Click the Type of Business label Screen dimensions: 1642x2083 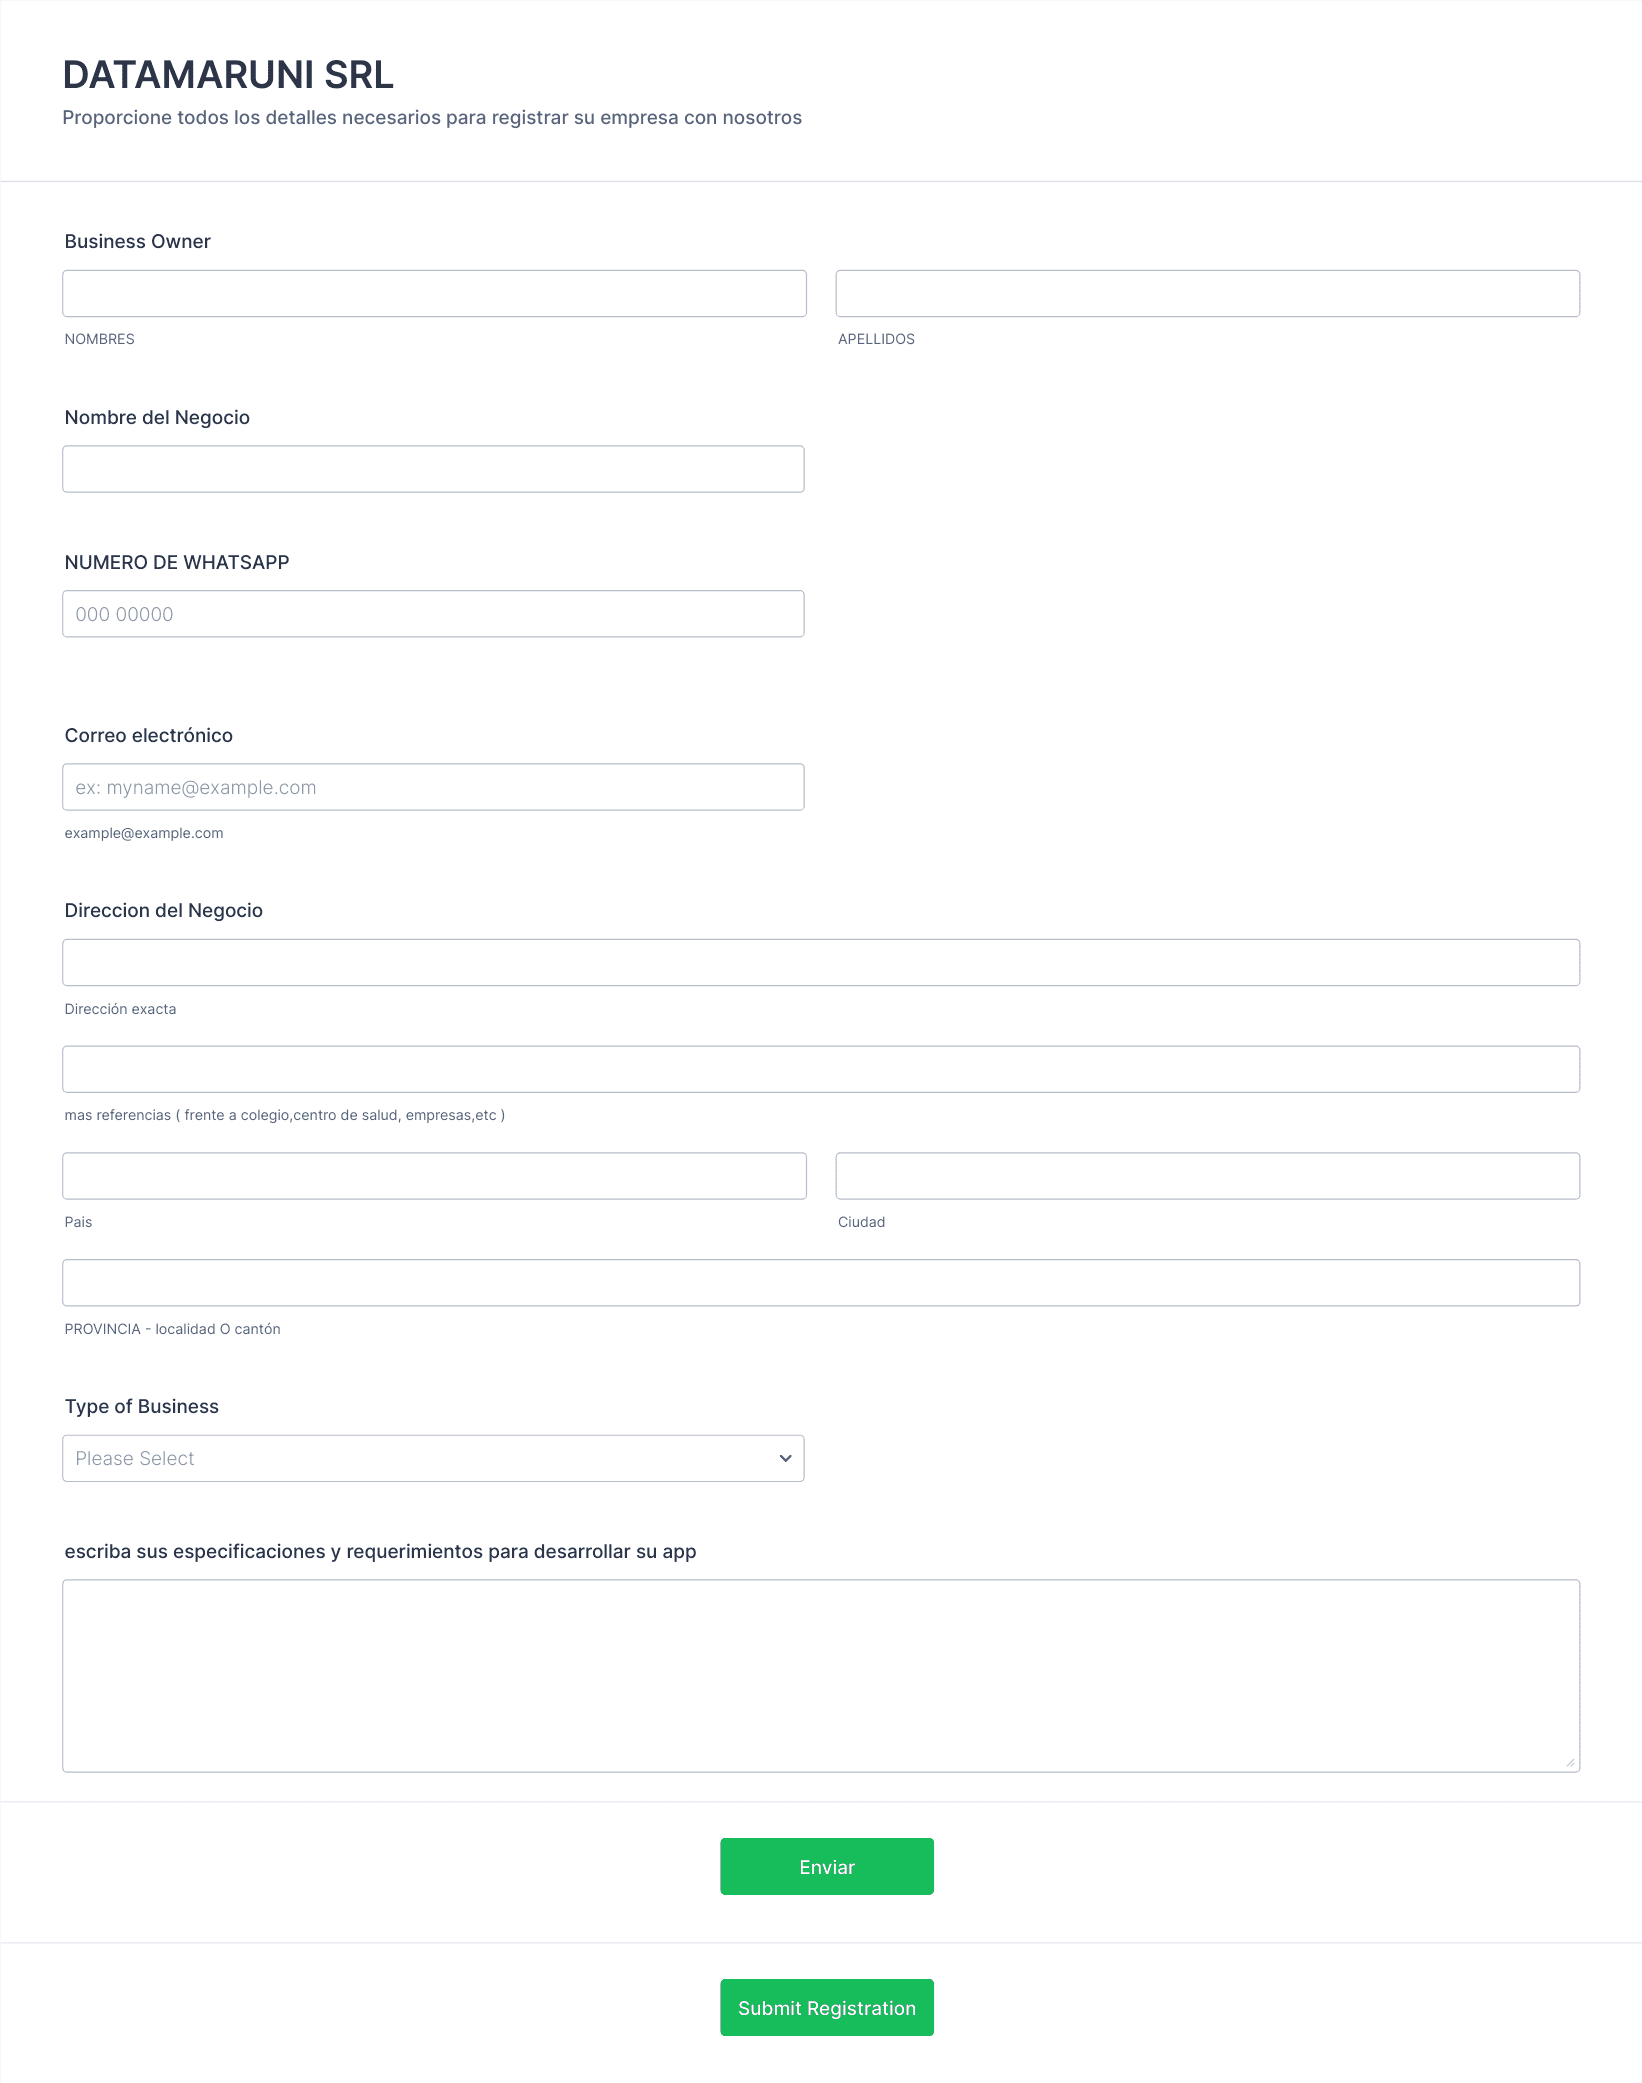pyautogui.click(x=142, y=1406)
